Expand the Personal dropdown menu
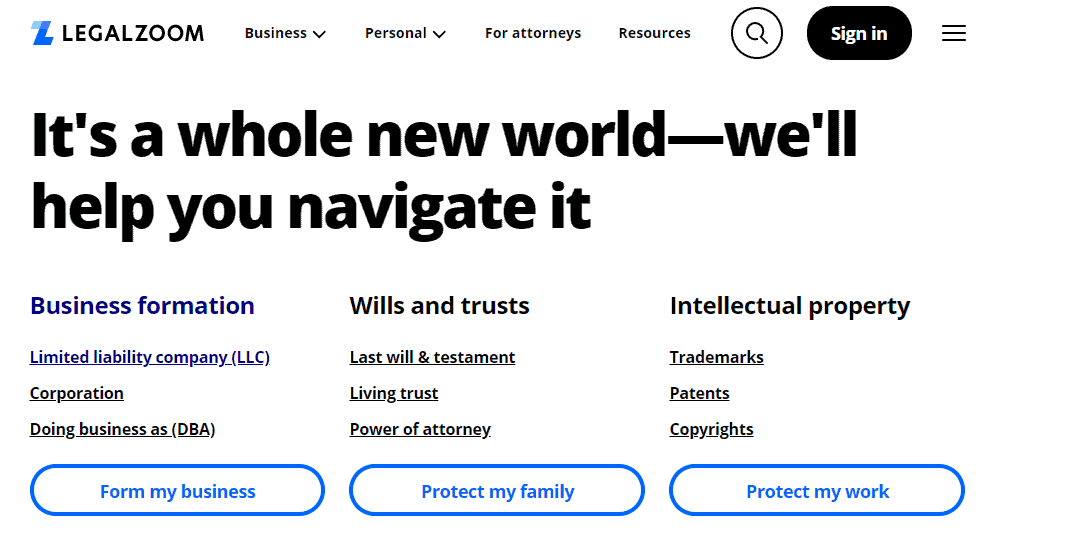Image resolution: width=1077 pixels, height=548 pixels. pos(405,33)
